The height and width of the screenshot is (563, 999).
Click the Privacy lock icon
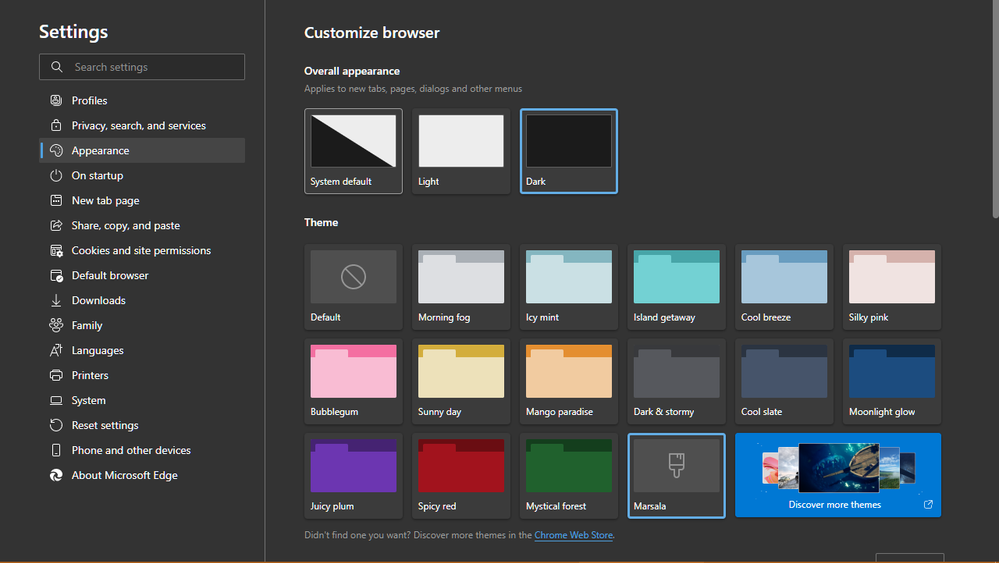coord(56,125)
